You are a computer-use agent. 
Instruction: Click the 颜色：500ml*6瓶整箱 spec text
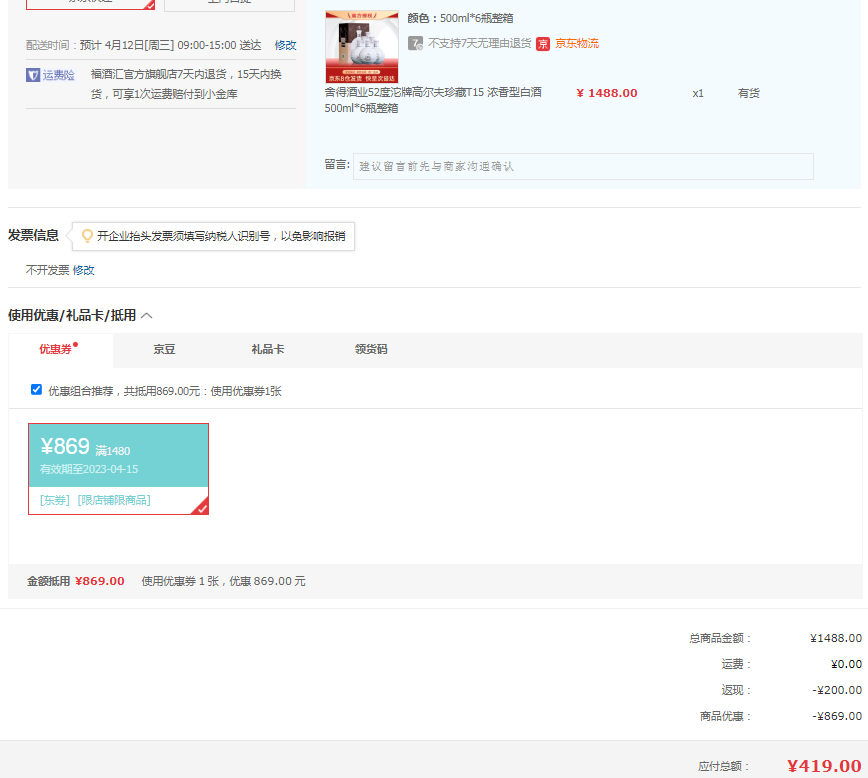click(x=461, y=18)
